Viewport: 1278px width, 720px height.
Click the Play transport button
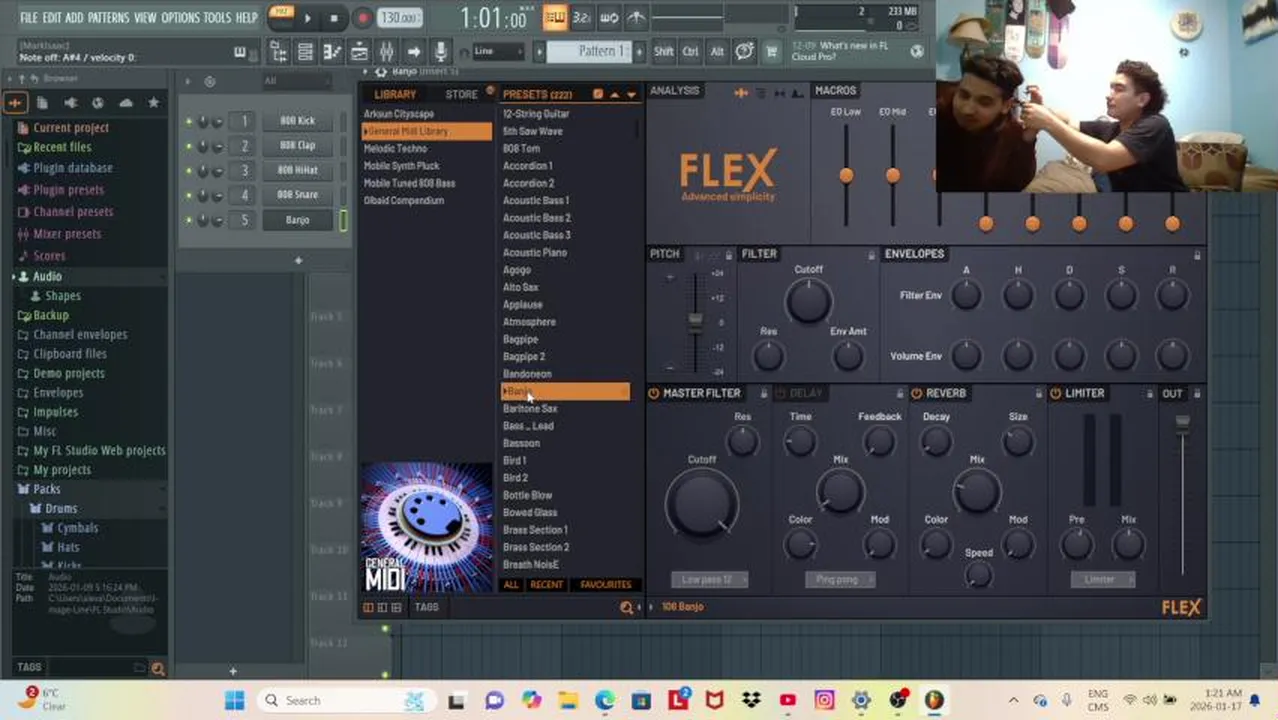308,18
